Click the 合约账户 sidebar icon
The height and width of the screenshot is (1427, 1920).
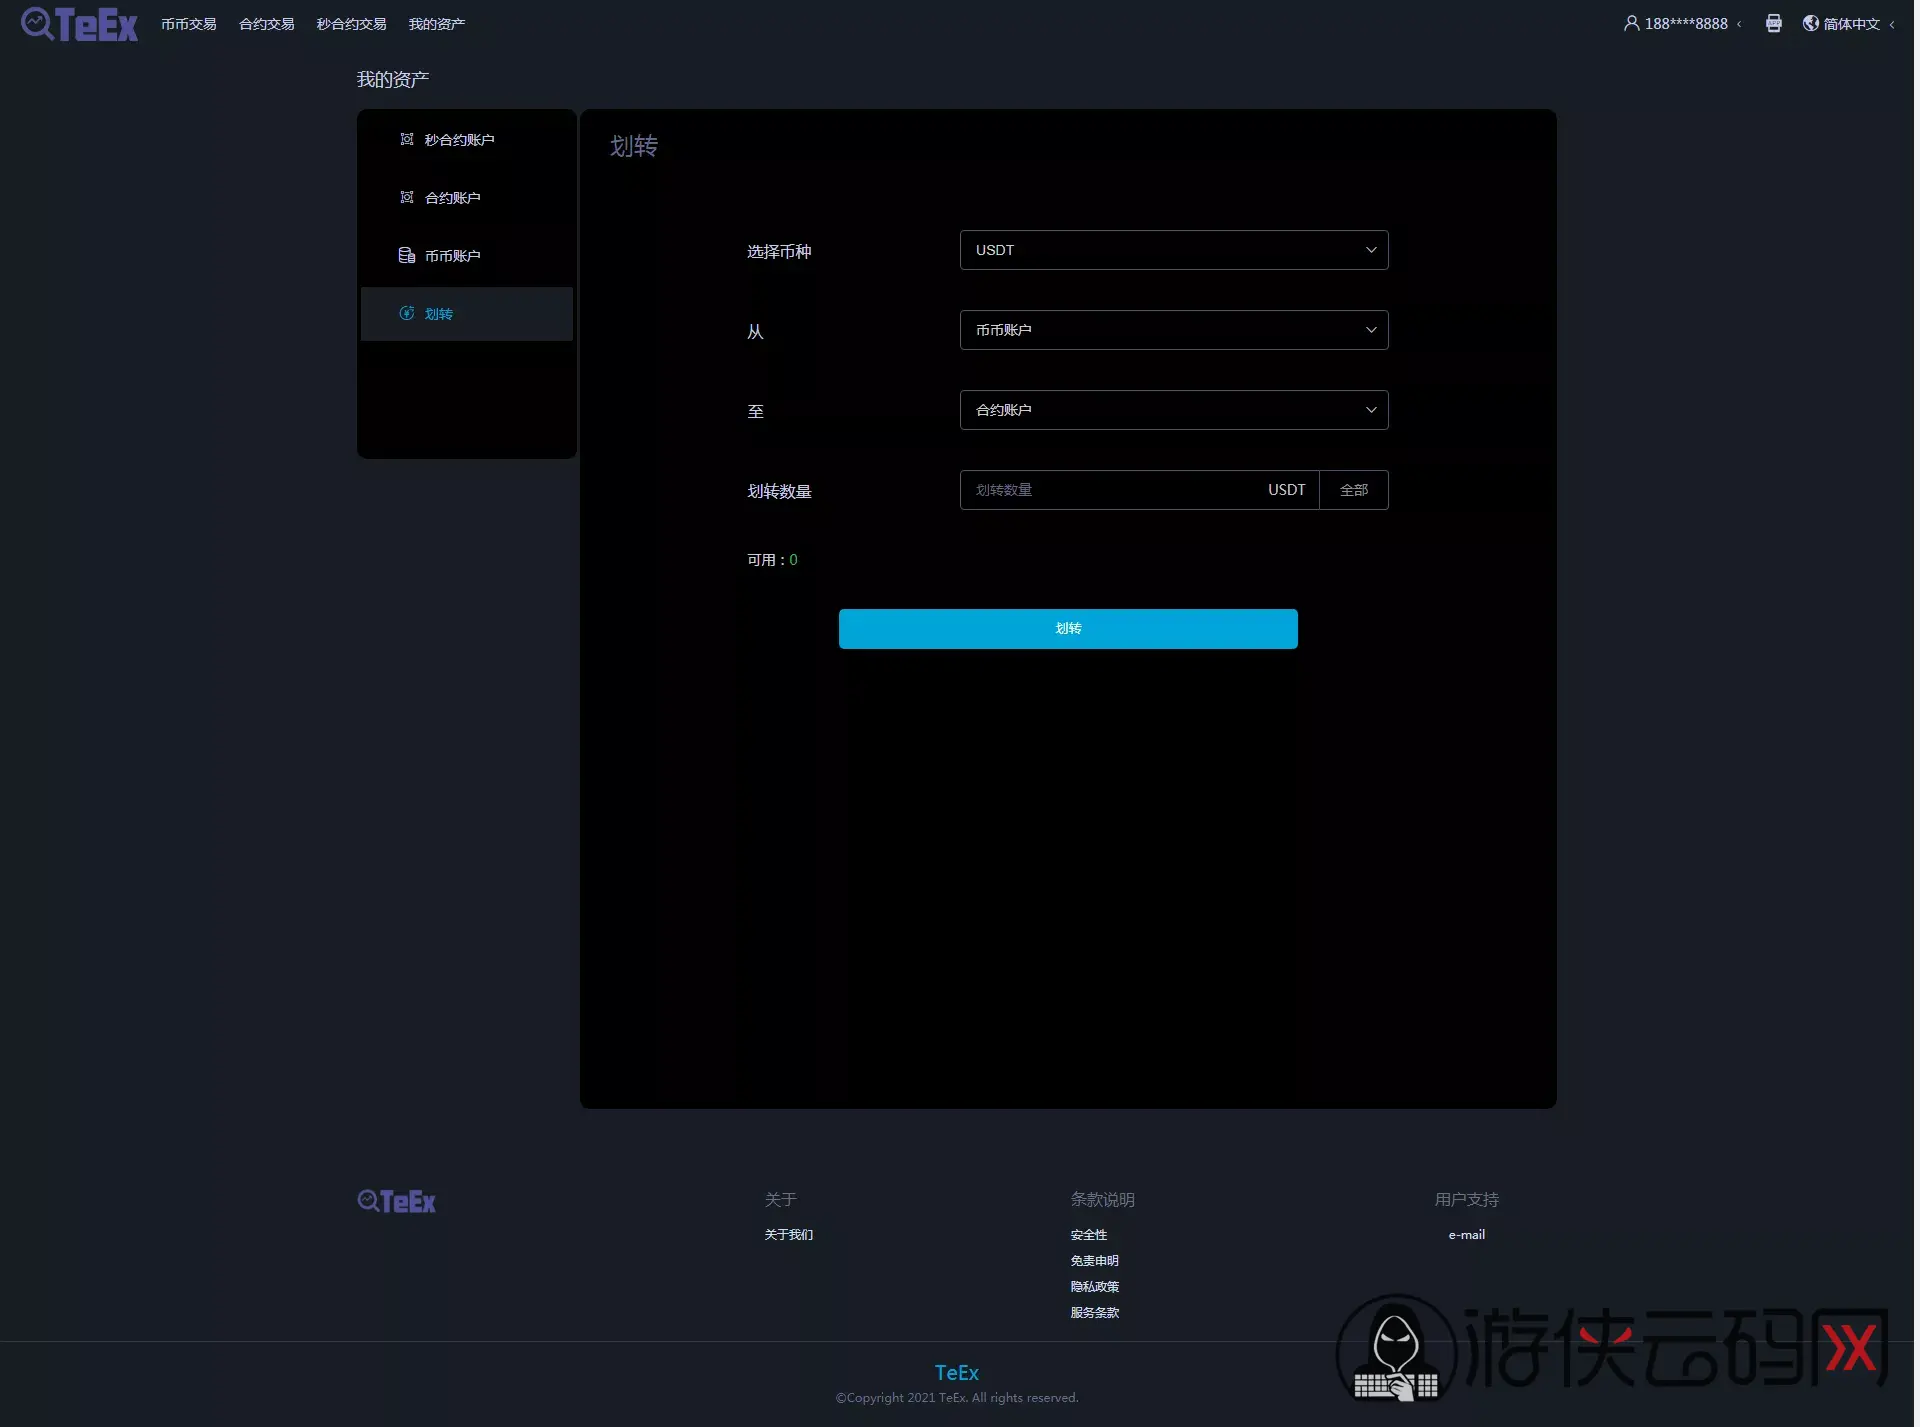[408, 197]
